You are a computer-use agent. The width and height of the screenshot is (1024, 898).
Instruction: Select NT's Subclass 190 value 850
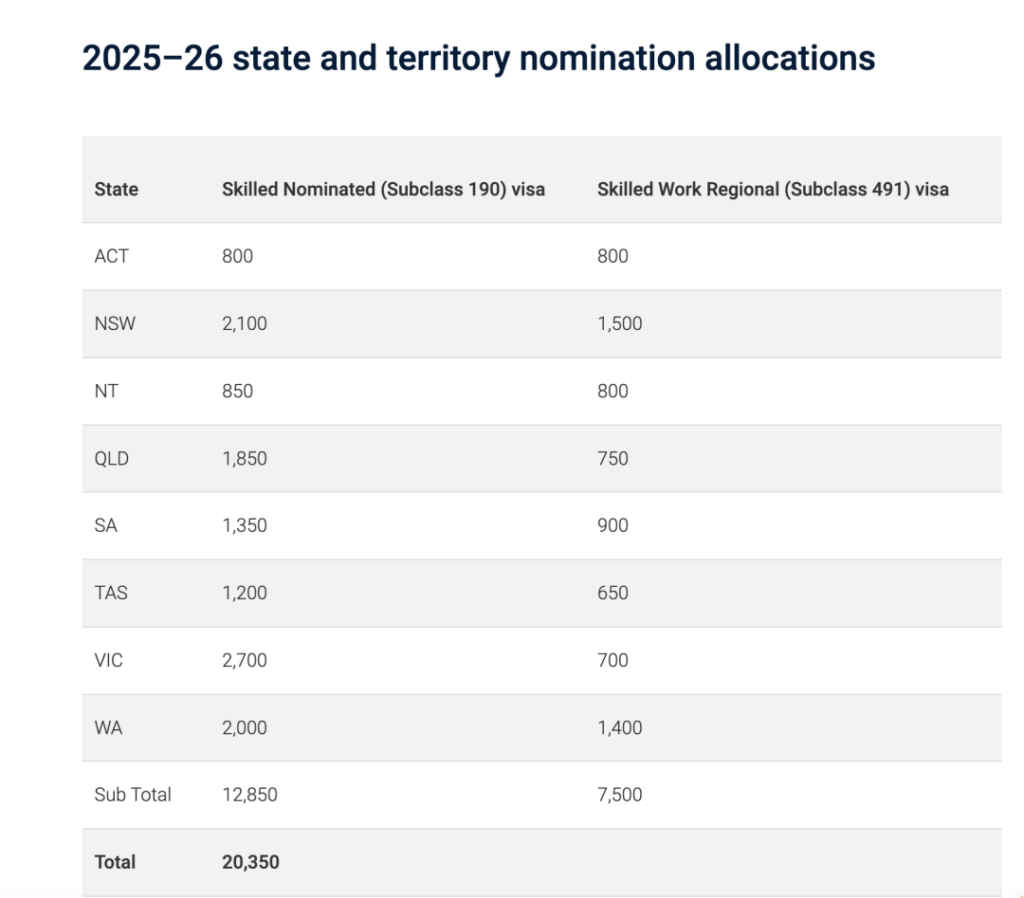237,391
